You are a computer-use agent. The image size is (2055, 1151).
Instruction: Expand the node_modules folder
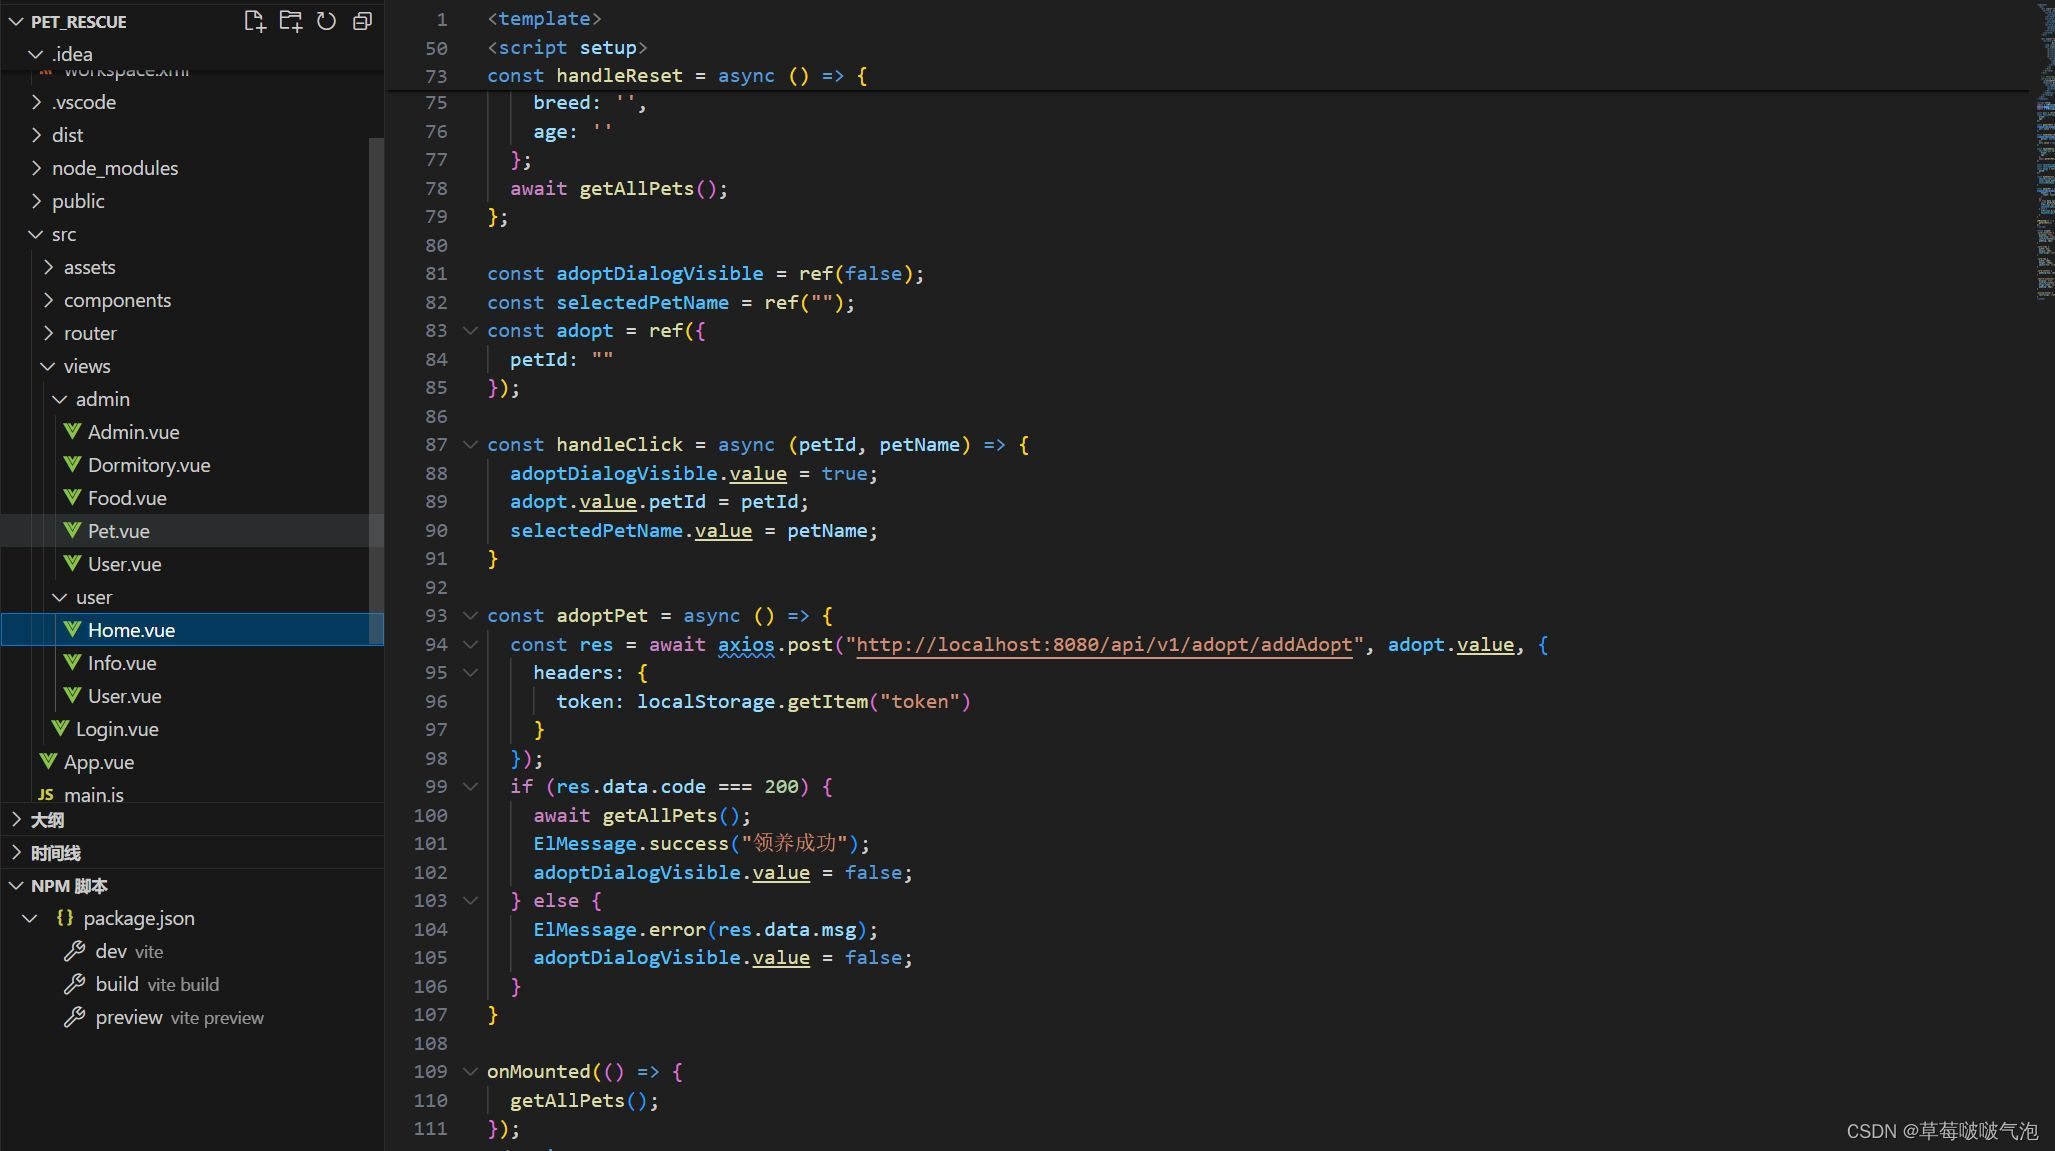coord(114,168)
